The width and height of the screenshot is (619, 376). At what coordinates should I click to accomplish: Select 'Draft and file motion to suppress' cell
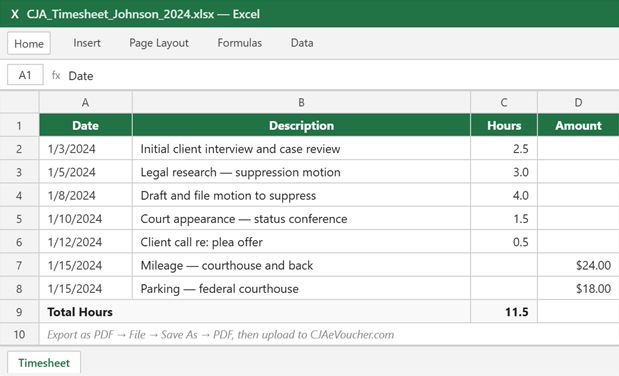coord(301,195)
